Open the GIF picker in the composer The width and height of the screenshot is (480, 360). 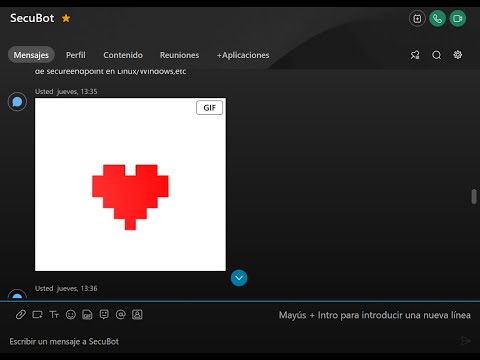(x=87, y=315)
